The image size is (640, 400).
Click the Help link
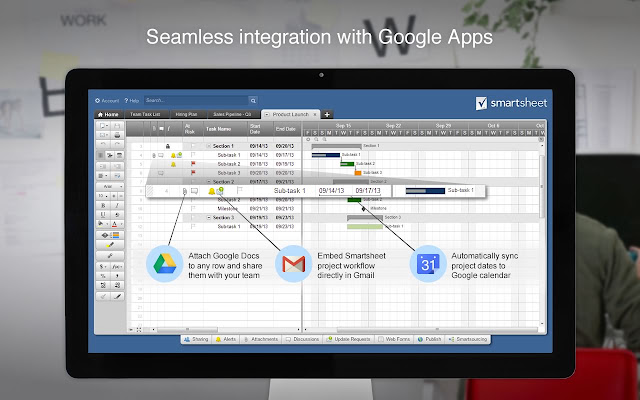[132, 101]
